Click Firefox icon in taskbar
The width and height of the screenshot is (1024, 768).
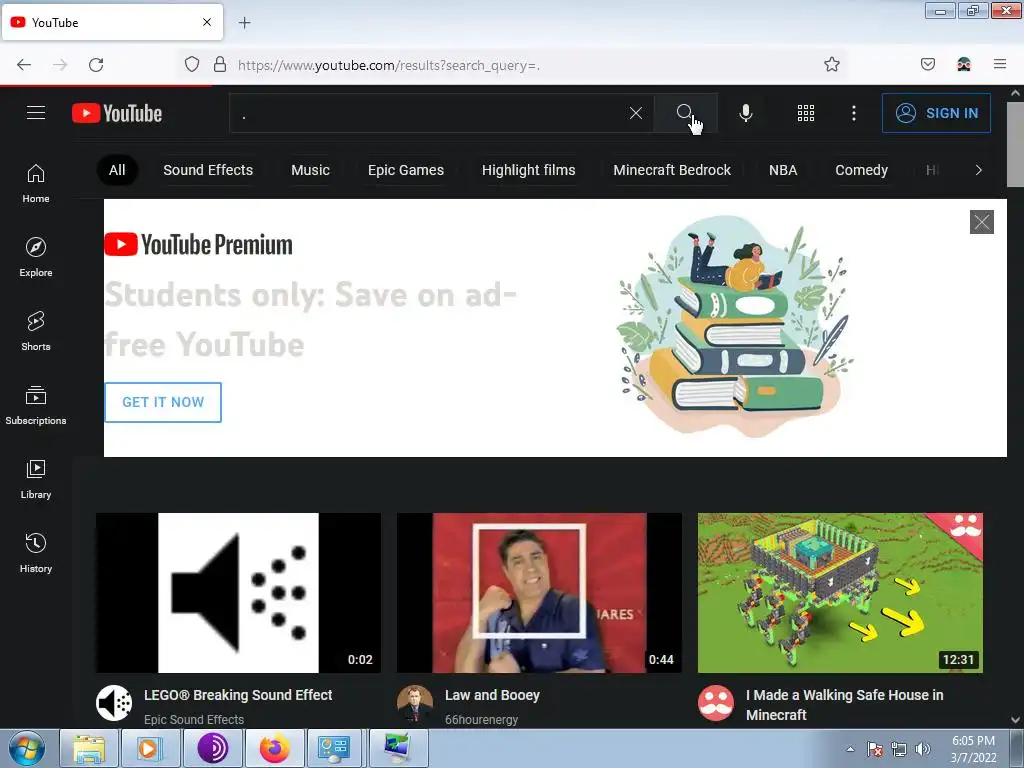pyautogui.click(x=274, y=748)
